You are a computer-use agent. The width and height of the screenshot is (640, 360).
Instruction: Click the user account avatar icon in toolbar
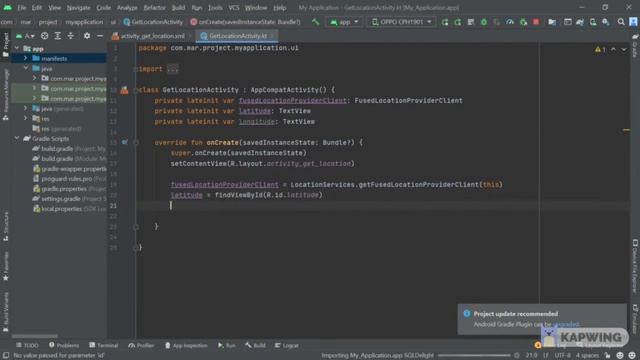(633, 22)
